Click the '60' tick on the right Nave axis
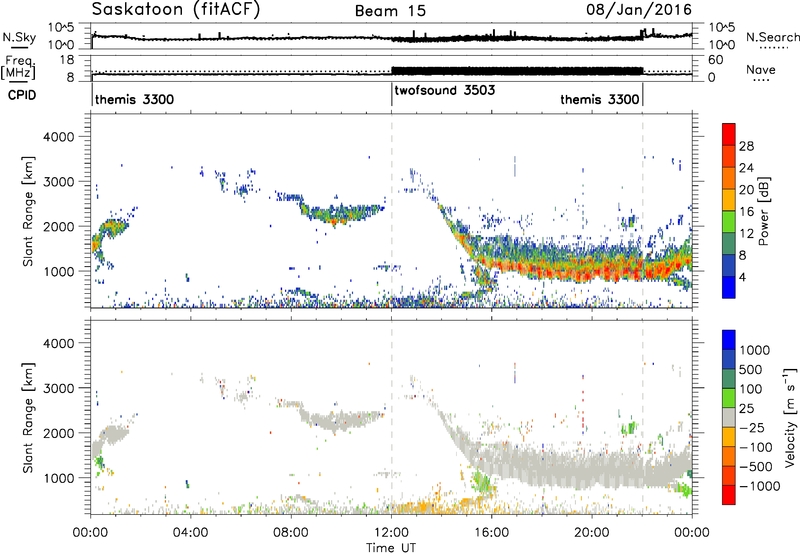The image size is (800, 554). pos(716,60)
